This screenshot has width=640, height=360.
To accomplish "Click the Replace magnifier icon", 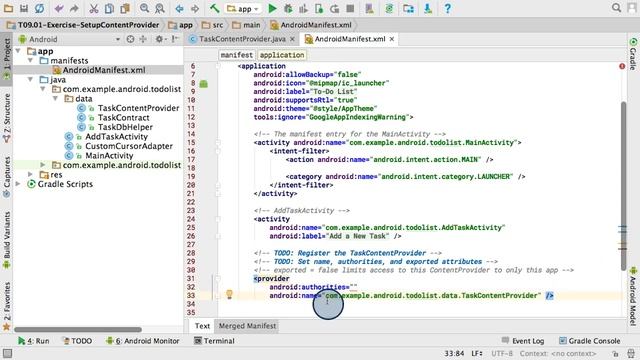I will (160, 8).
